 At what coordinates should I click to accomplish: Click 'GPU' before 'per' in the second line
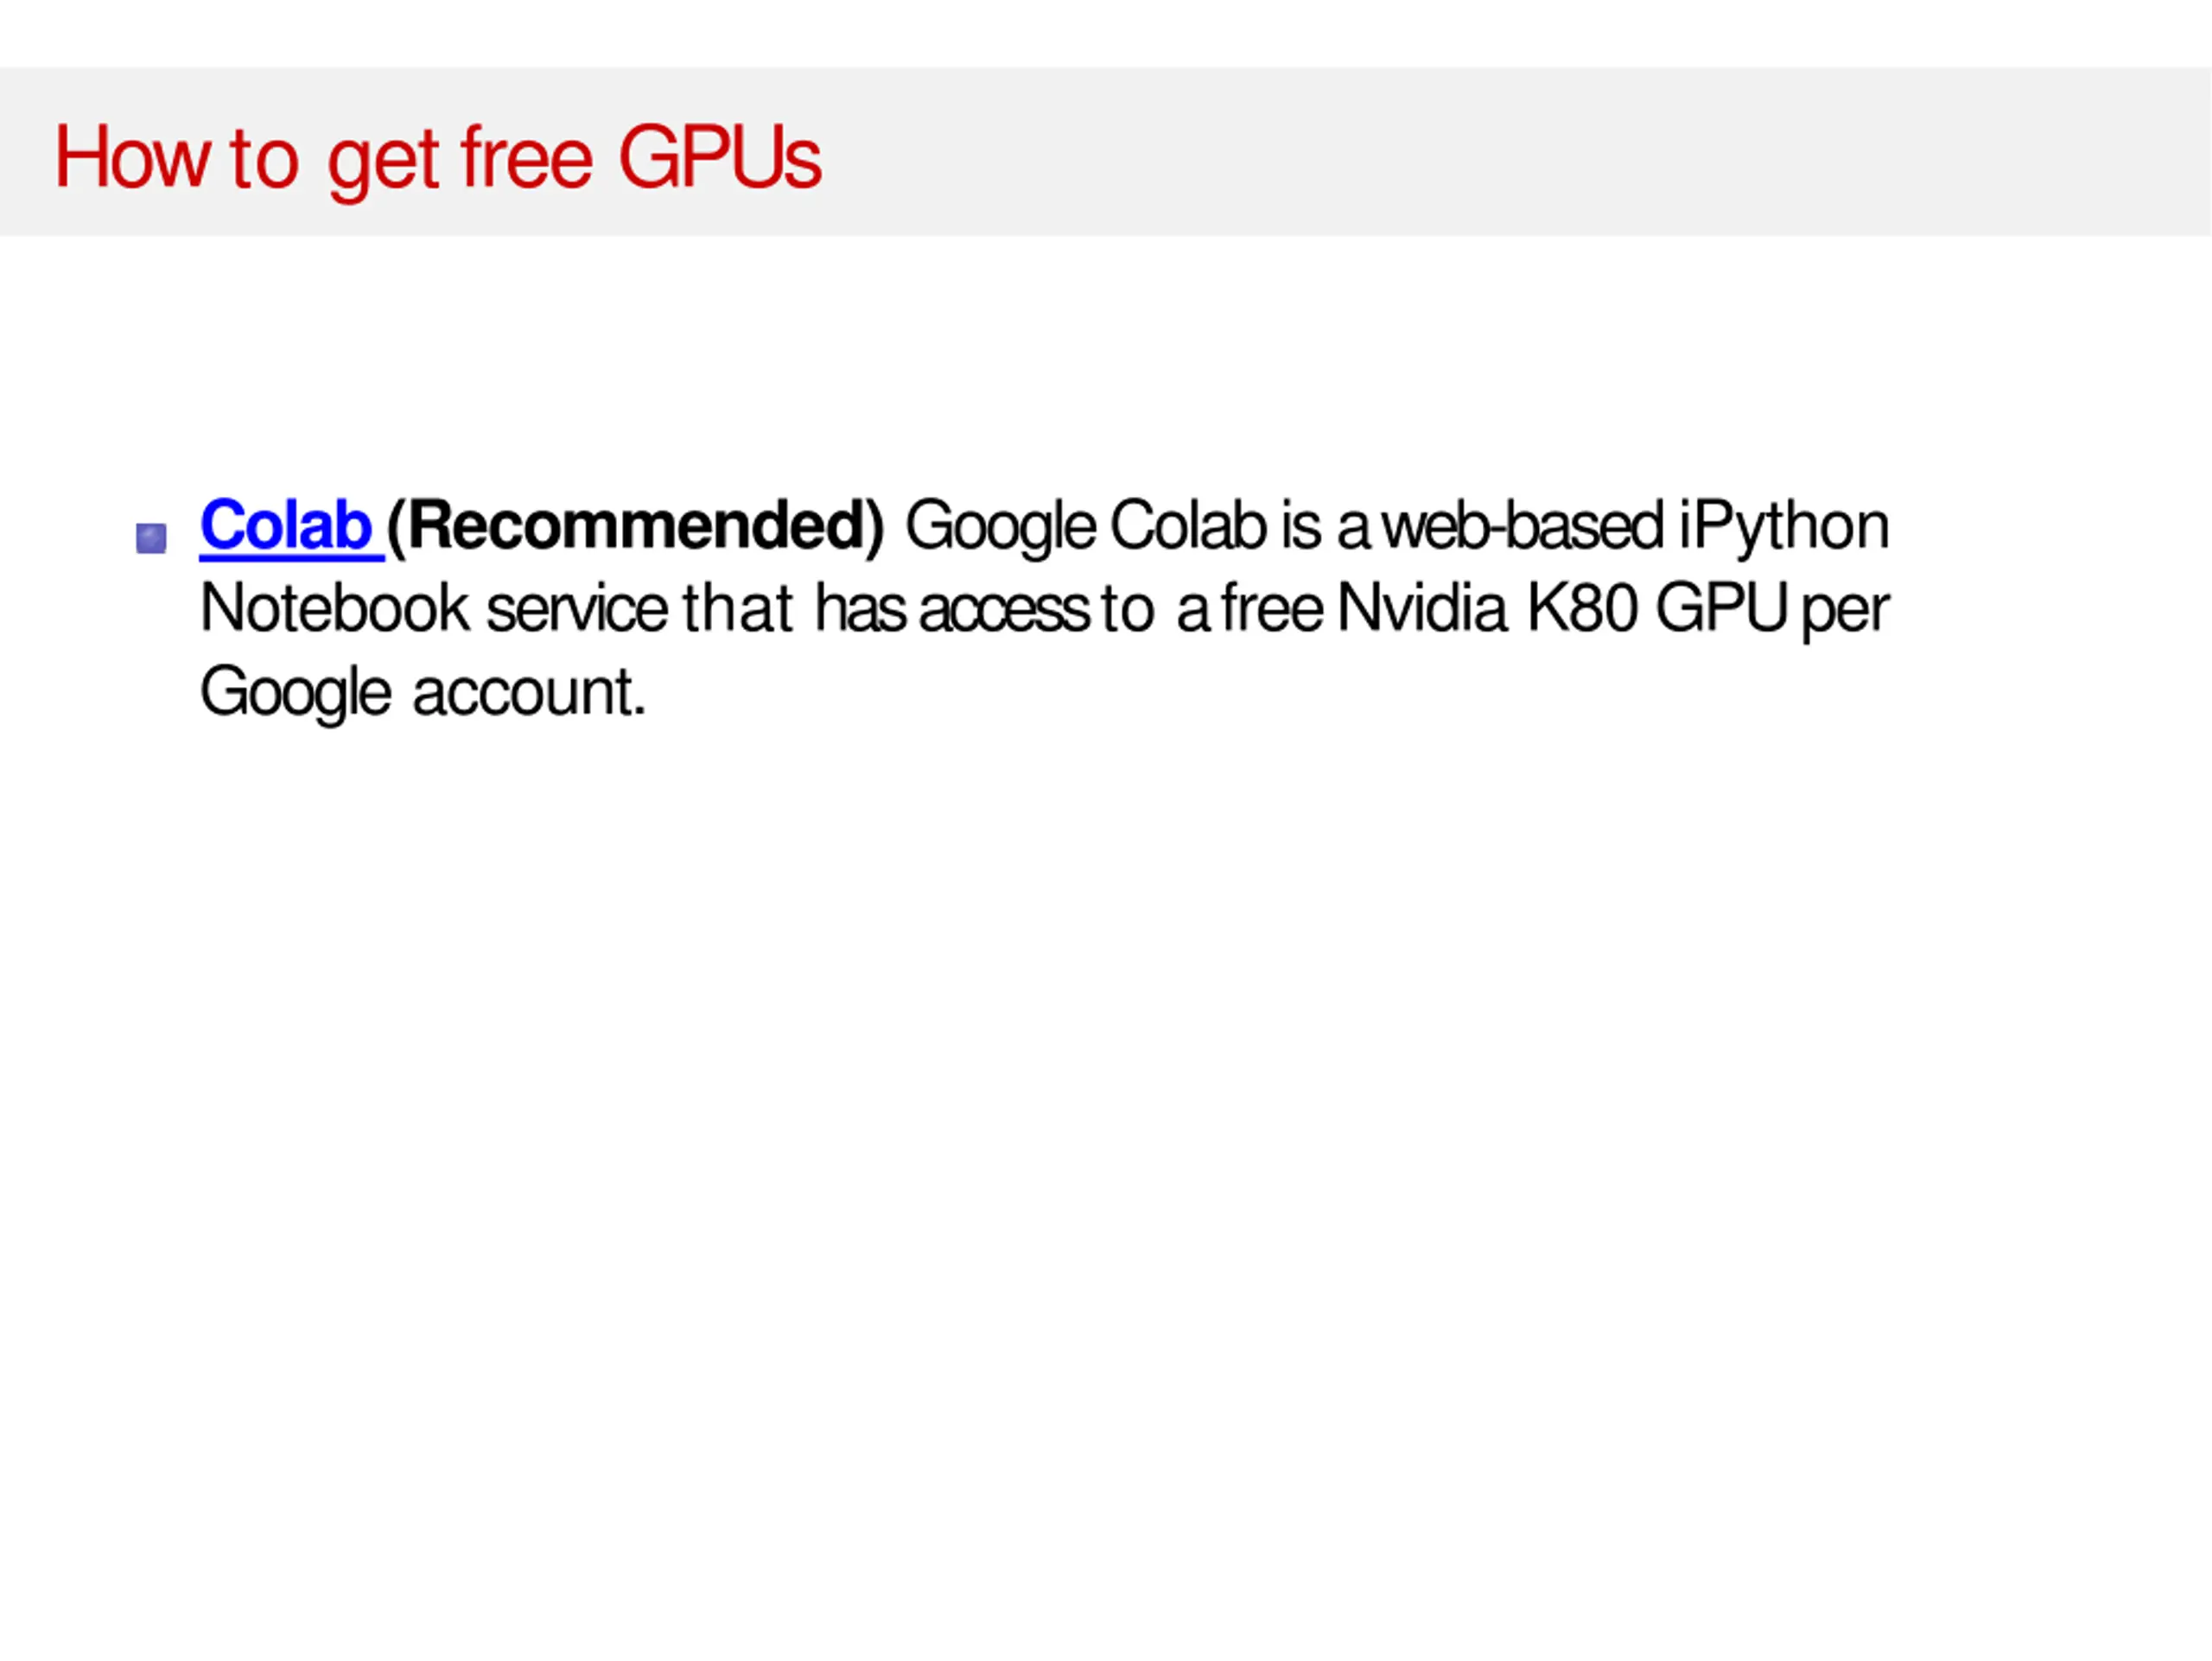coord(1720,609)
